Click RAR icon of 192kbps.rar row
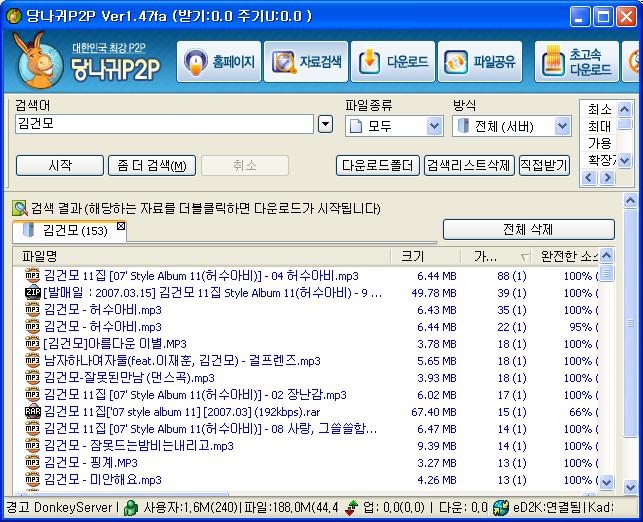This screenshot has width=643, height=522. point(32,411)
